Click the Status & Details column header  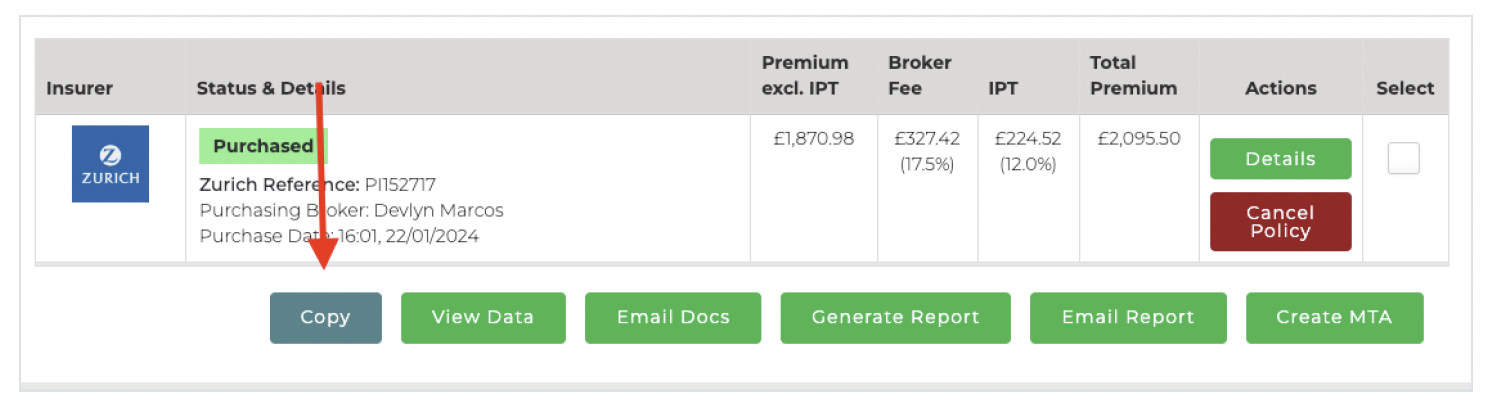tap(270, 88)
